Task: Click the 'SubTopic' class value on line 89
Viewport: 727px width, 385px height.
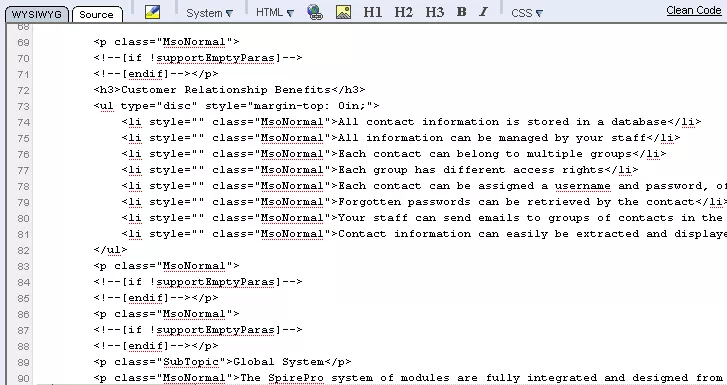Action: click(x=190, y=362)
